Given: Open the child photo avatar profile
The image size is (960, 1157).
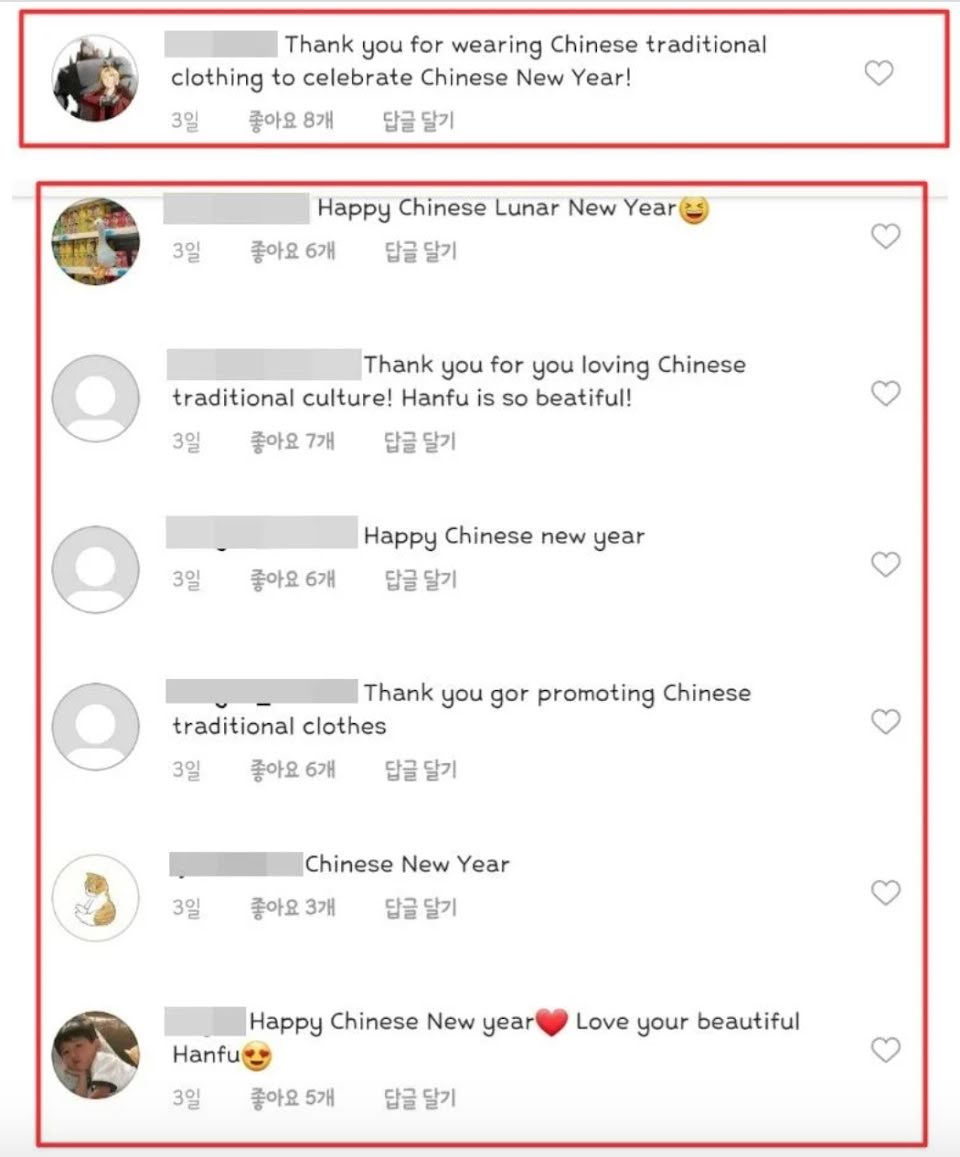Looking at the screenshot, I should click(95, 1054).
